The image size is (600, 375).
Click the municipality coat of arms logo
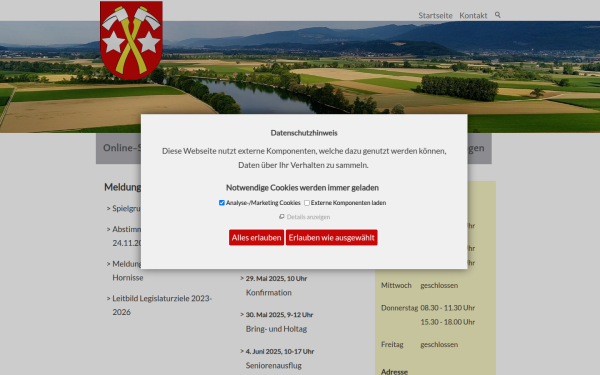tap(131, 40)
